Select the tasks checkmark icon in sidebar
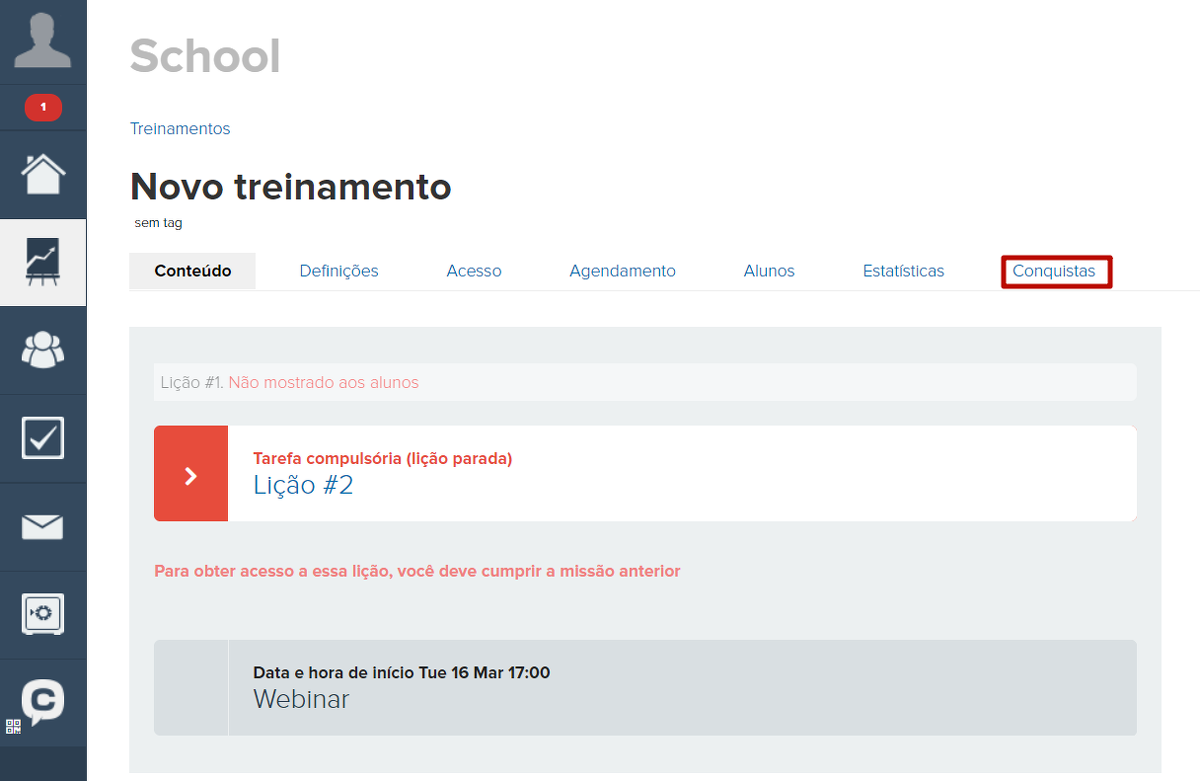The height and width of the screenshot is (781, 1200). (43, 438)
